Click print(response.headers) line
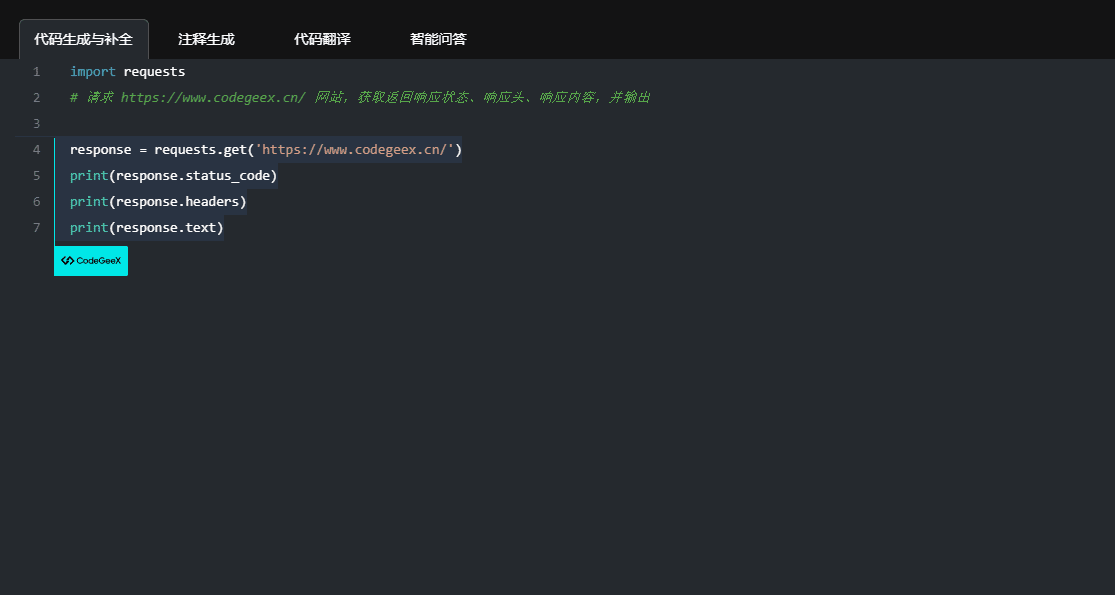 158,202
